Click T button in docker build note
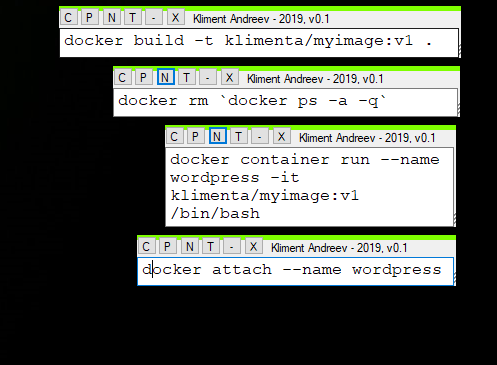This screenshot has height=365, width=497. [x=133, y=17]
